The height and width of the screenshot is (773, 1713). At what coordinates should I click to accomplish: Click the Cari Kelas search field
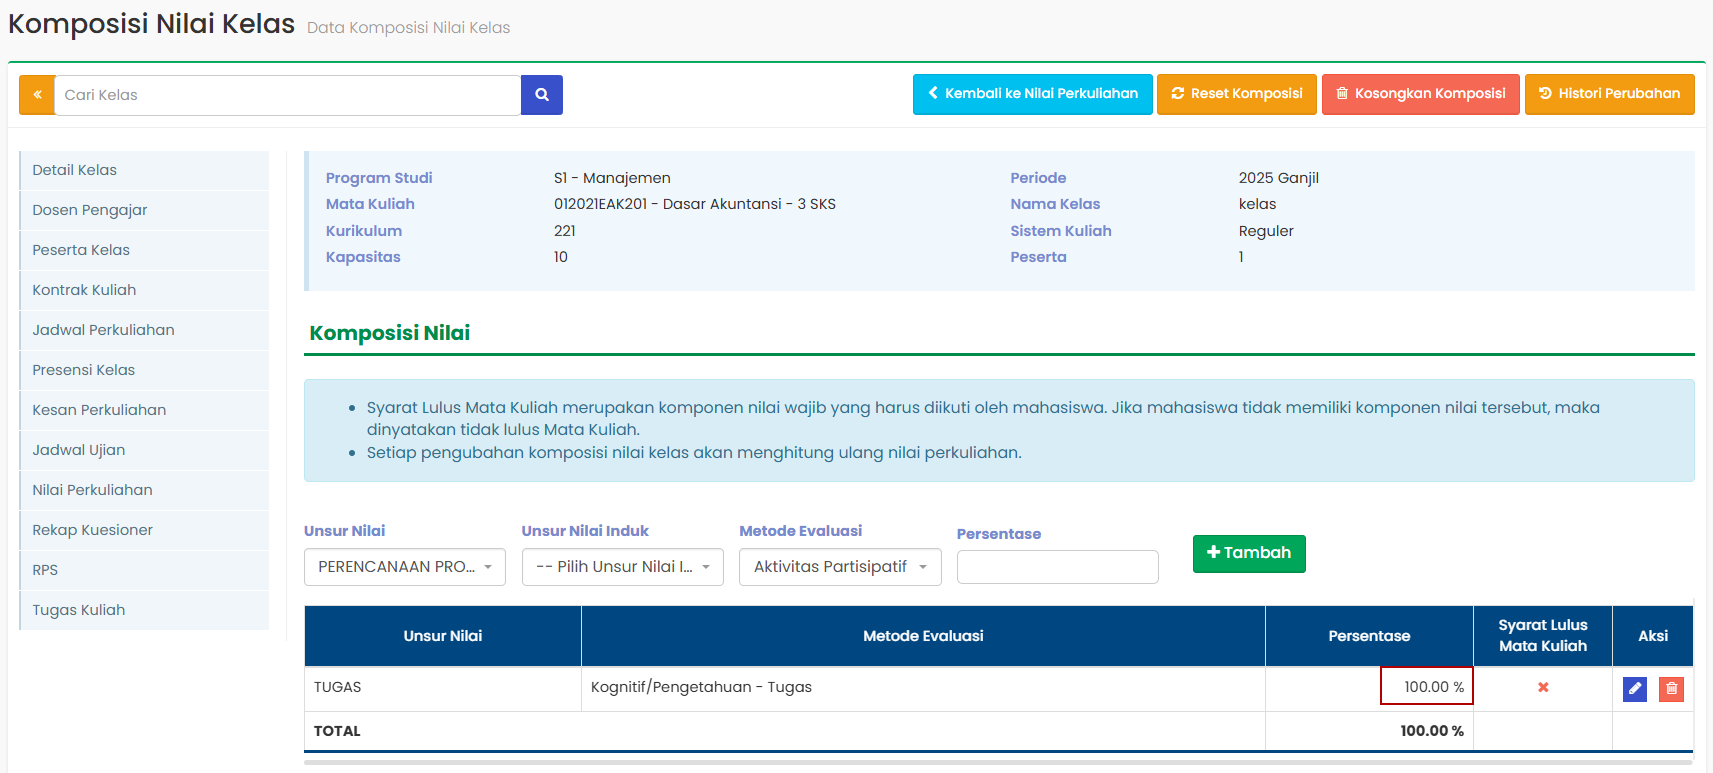287,95
